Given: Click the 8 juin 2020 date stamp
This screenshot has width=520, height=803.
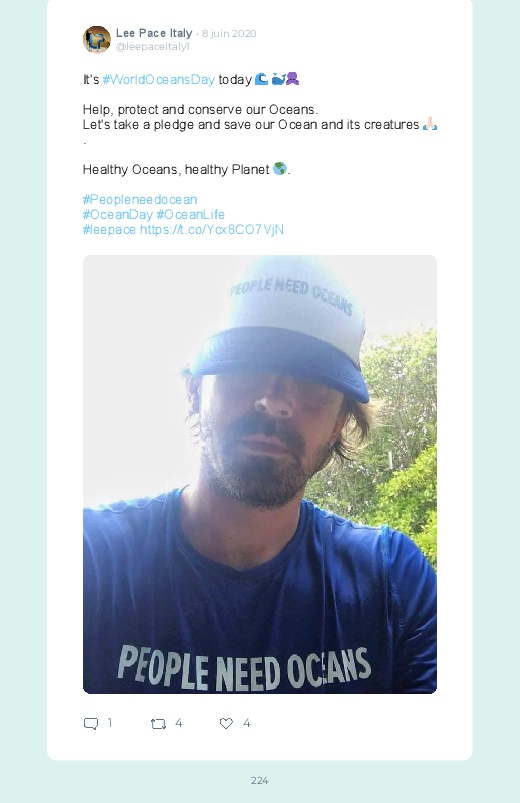Looking at the screenshot, I should click(x=229, y=33).
